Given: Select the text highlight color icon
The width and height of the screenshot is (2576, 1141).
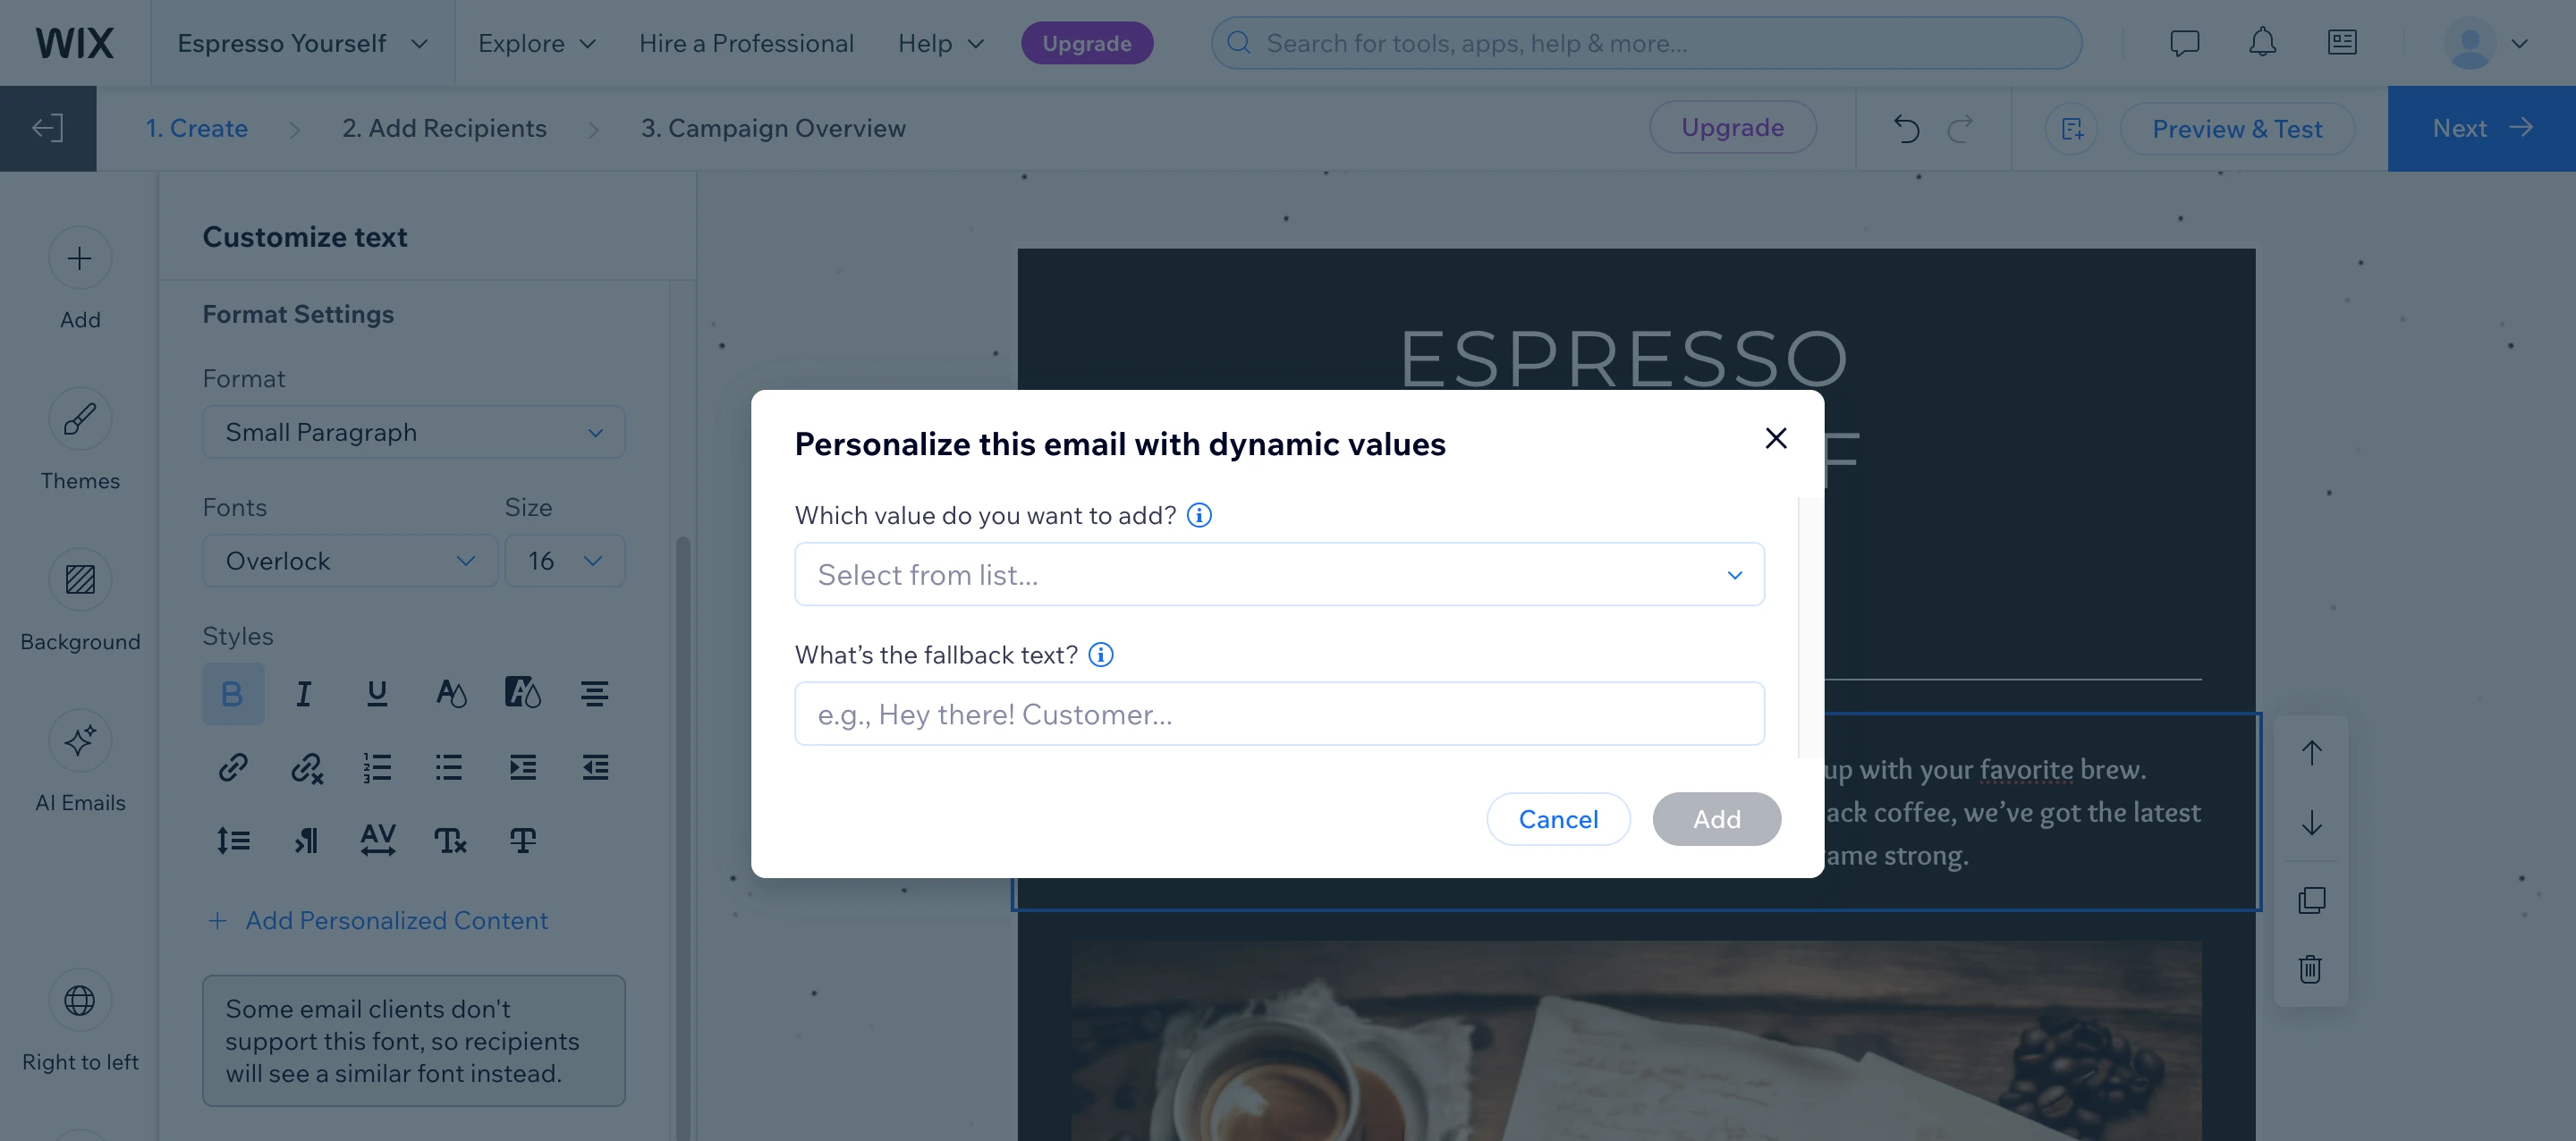Looking at the screenshot, I should tap(523, 693).
